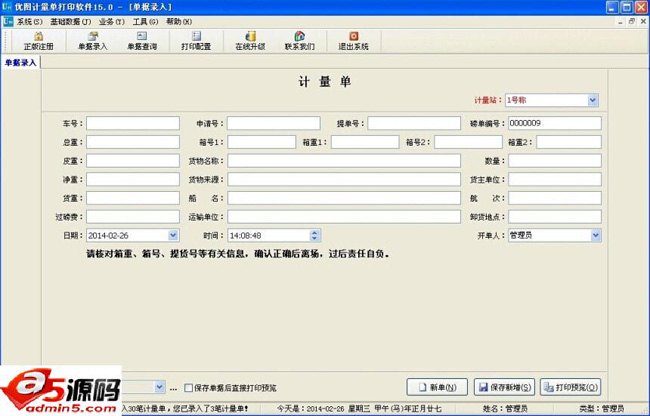Focus the 净重 input field

tap(133, 179)
